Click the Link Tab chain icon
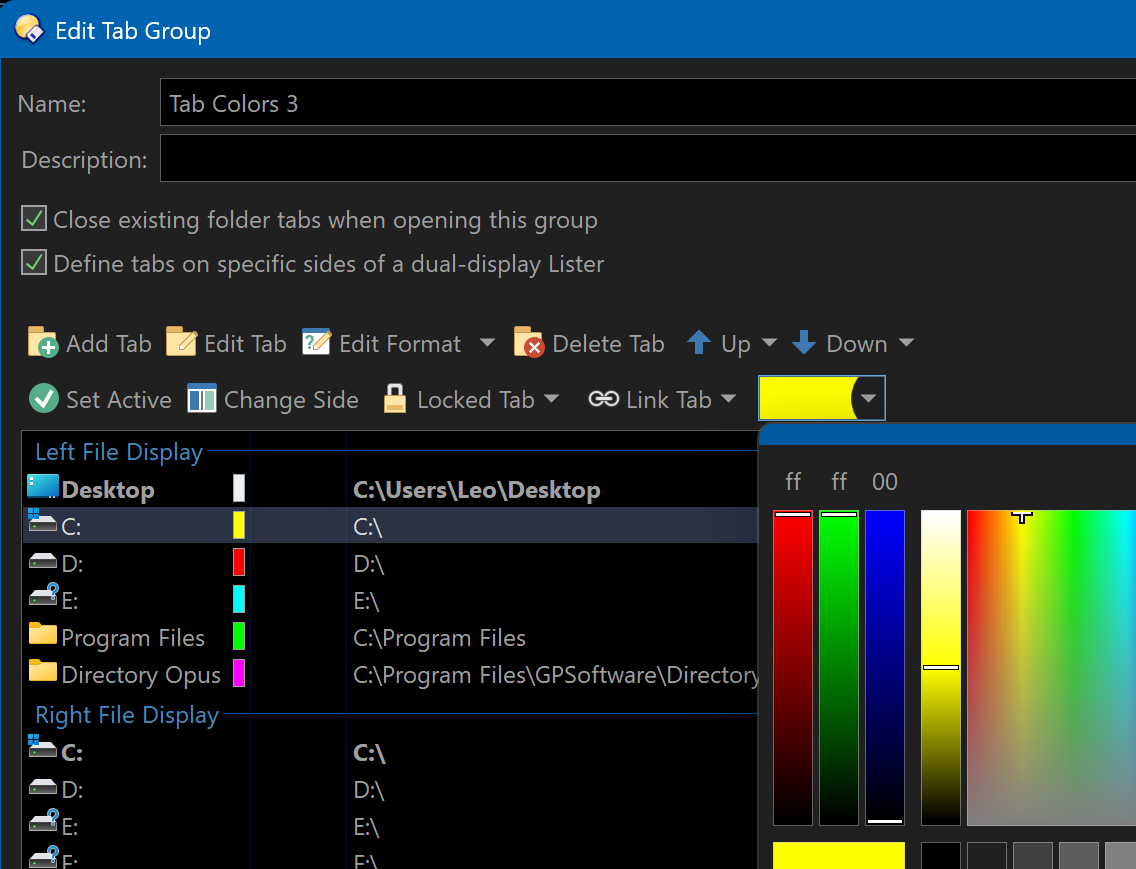The image size is (1136, 869). tap(603, 399)
